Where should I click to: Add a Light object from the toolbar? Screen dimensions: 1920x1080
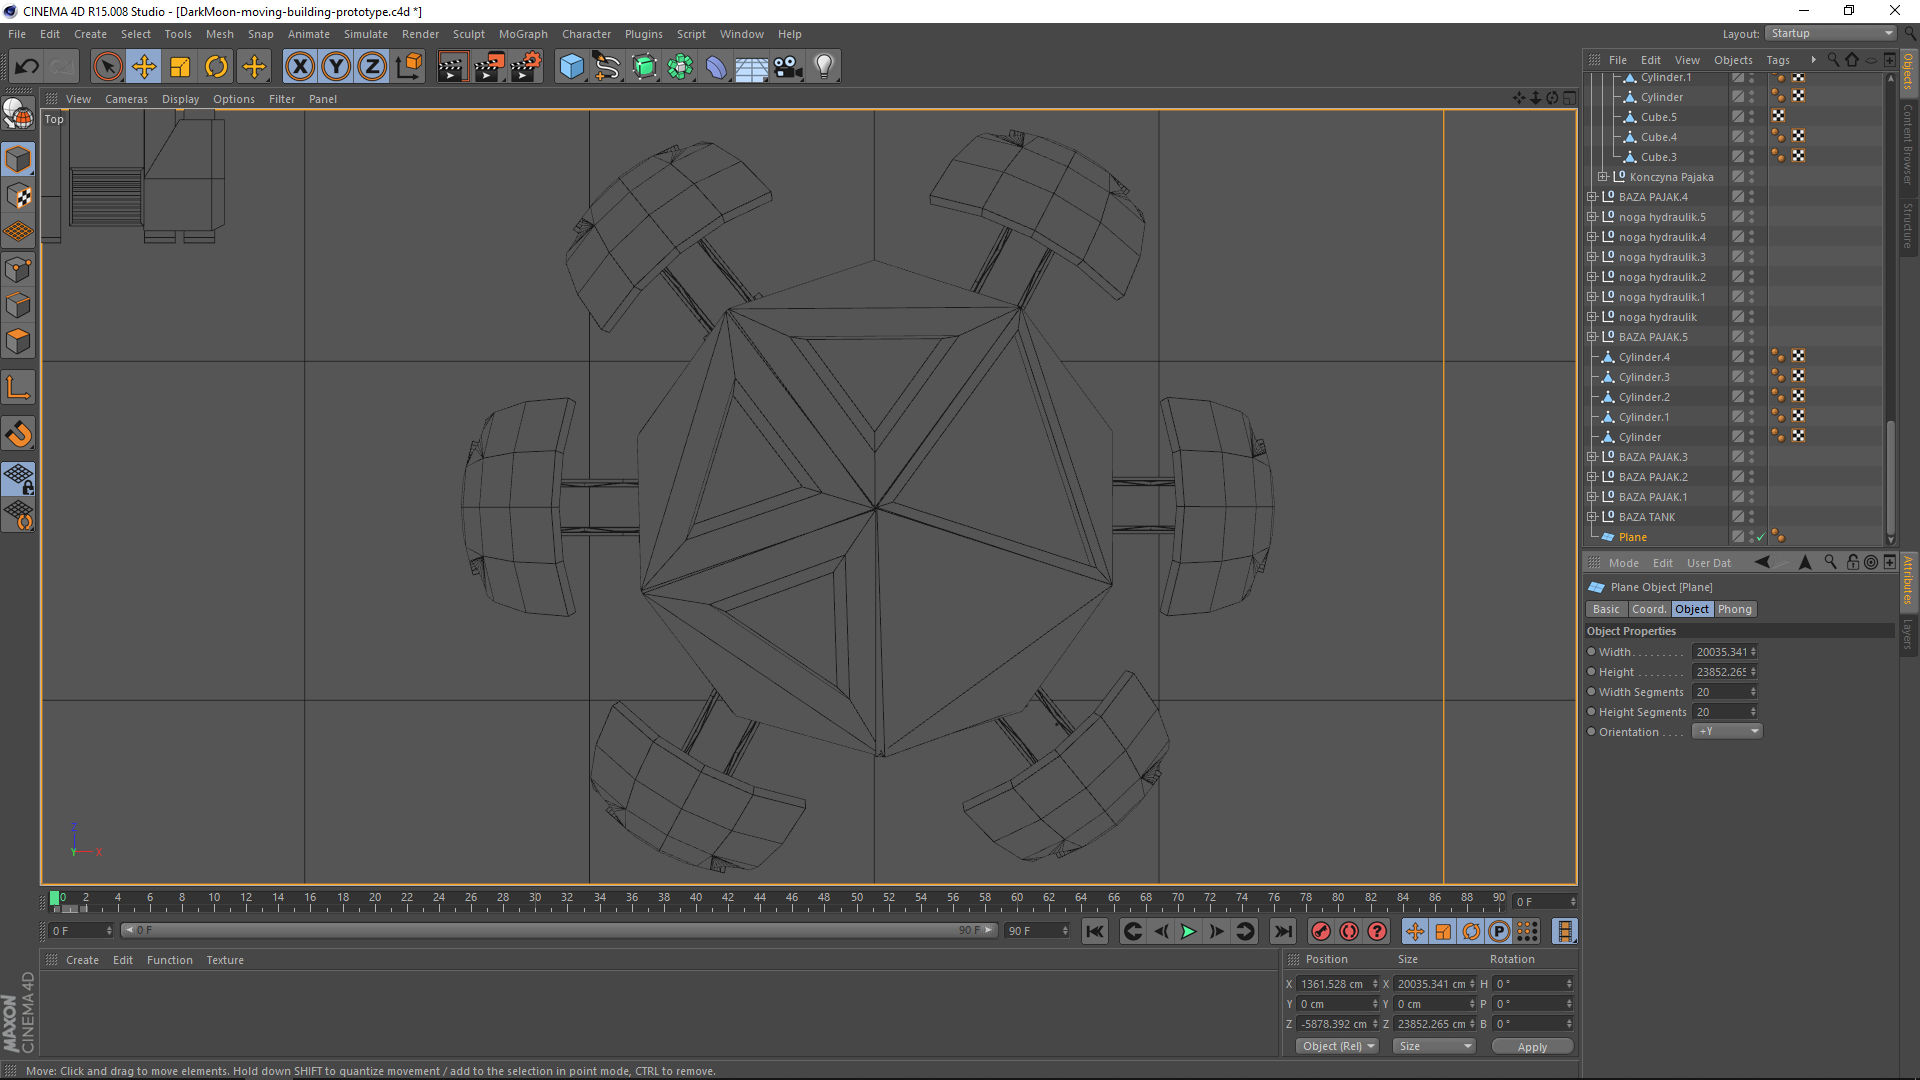[824, 67]
